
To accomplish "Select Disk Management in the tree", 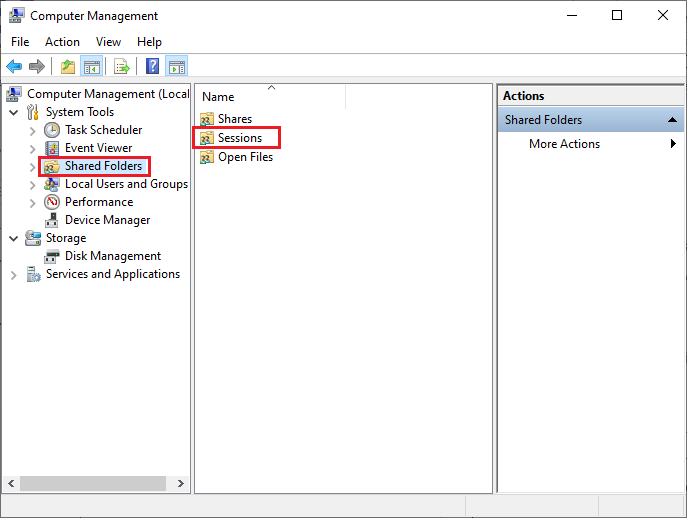I will 113,256.
